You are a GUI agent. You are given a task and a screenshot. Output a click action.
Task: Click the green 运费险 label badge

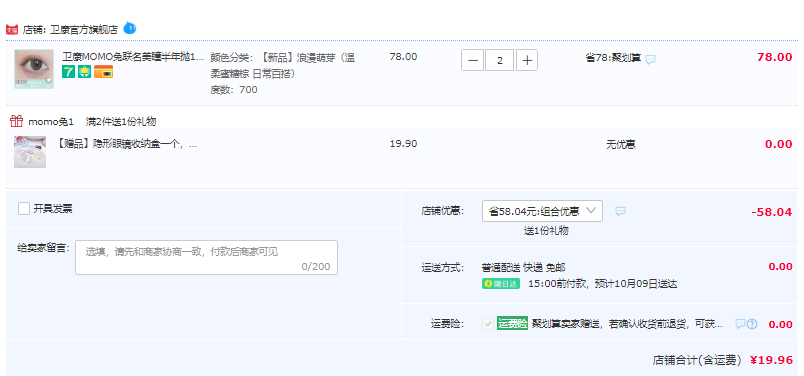point(512,324)
